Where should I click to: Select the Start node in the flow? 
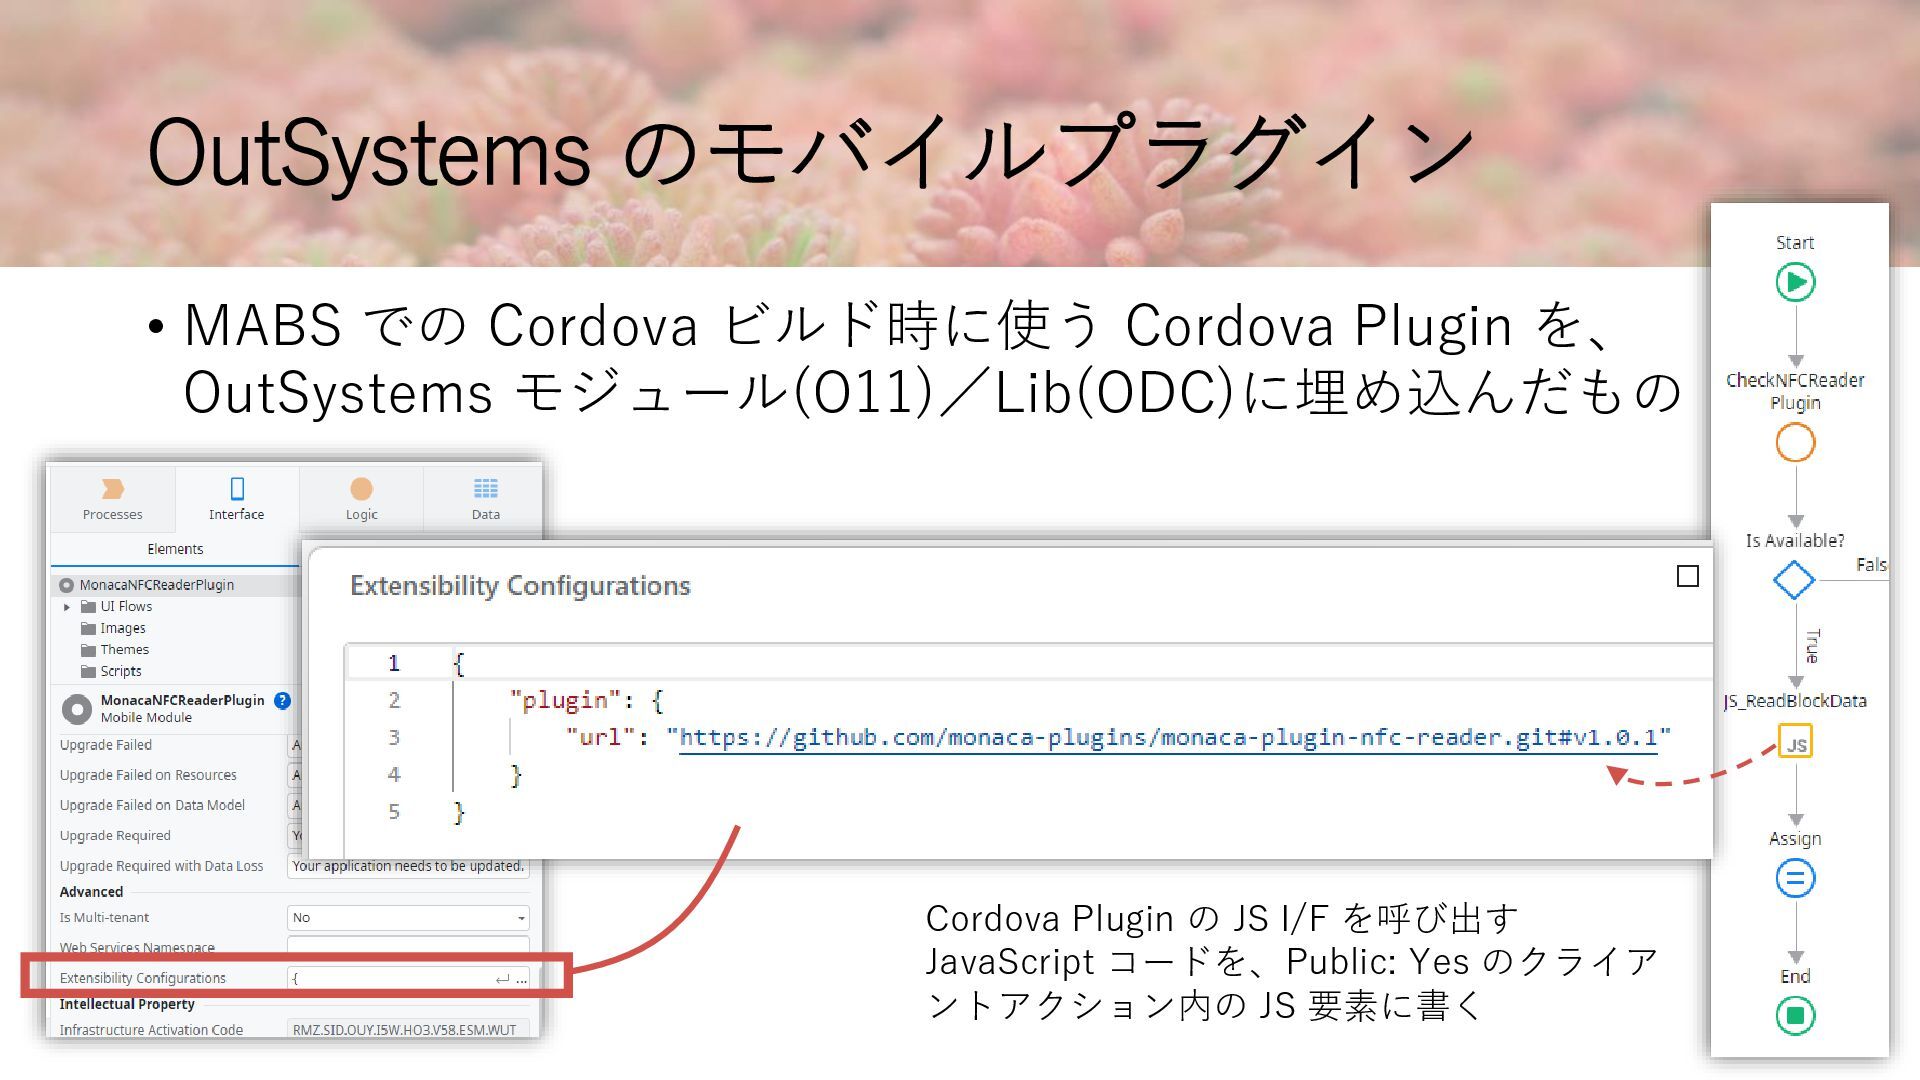pyautogui.click(x=1795, y=282)
